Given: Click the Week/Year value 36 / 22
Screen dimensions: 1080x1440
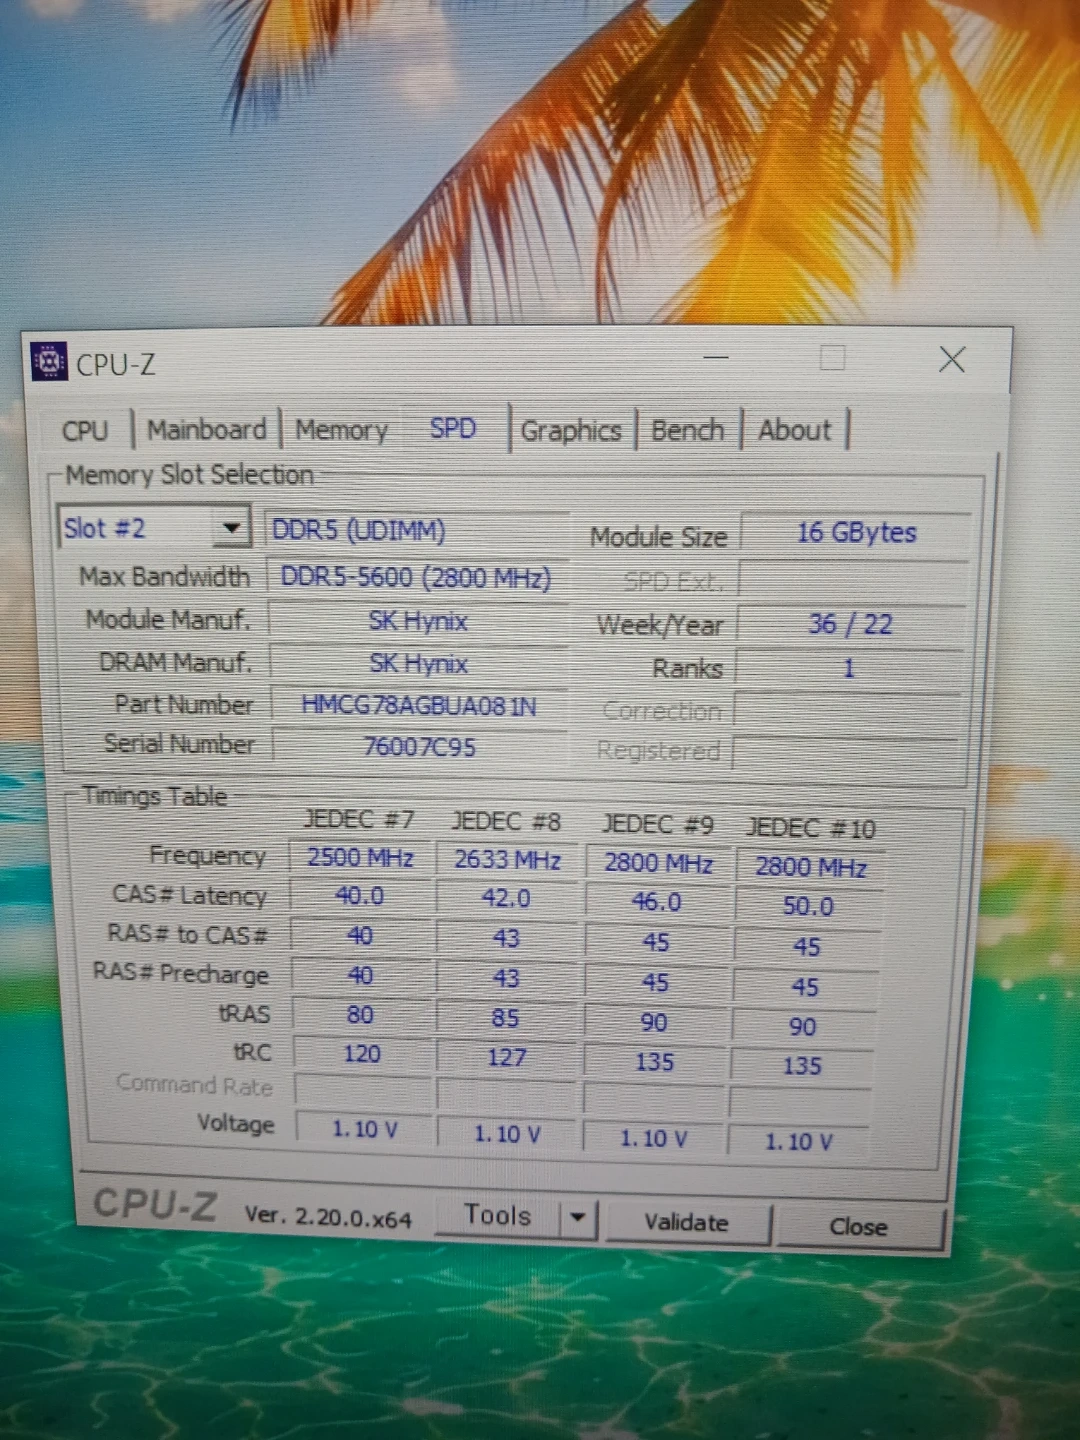Looking at the screenshot, I should click(x=851, y=624).
